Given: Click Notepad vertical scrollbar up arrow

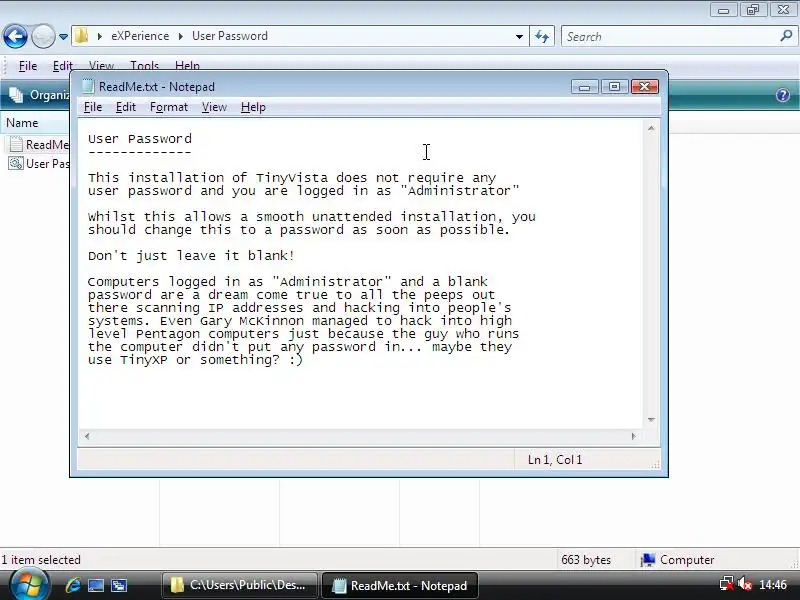Looking at the screenshot, I should click(651, 128).
